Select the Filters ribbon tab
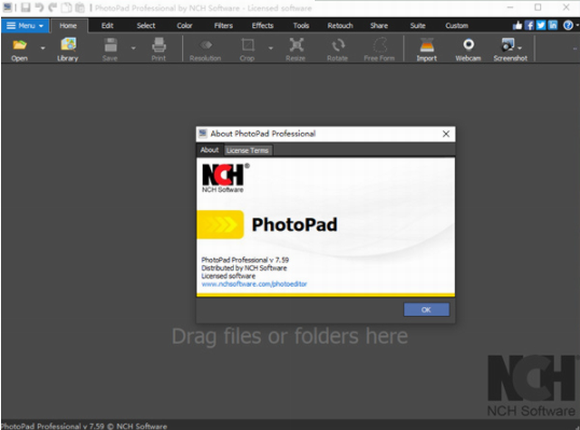 223,26
